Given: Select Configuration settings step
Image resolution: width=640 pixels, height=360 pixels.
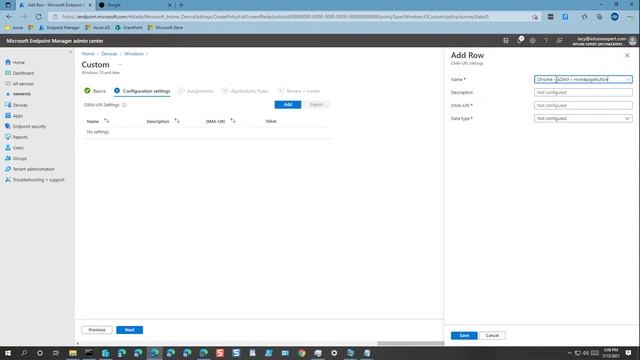Looking at the screenshot, I should click(x=142, y=91).
